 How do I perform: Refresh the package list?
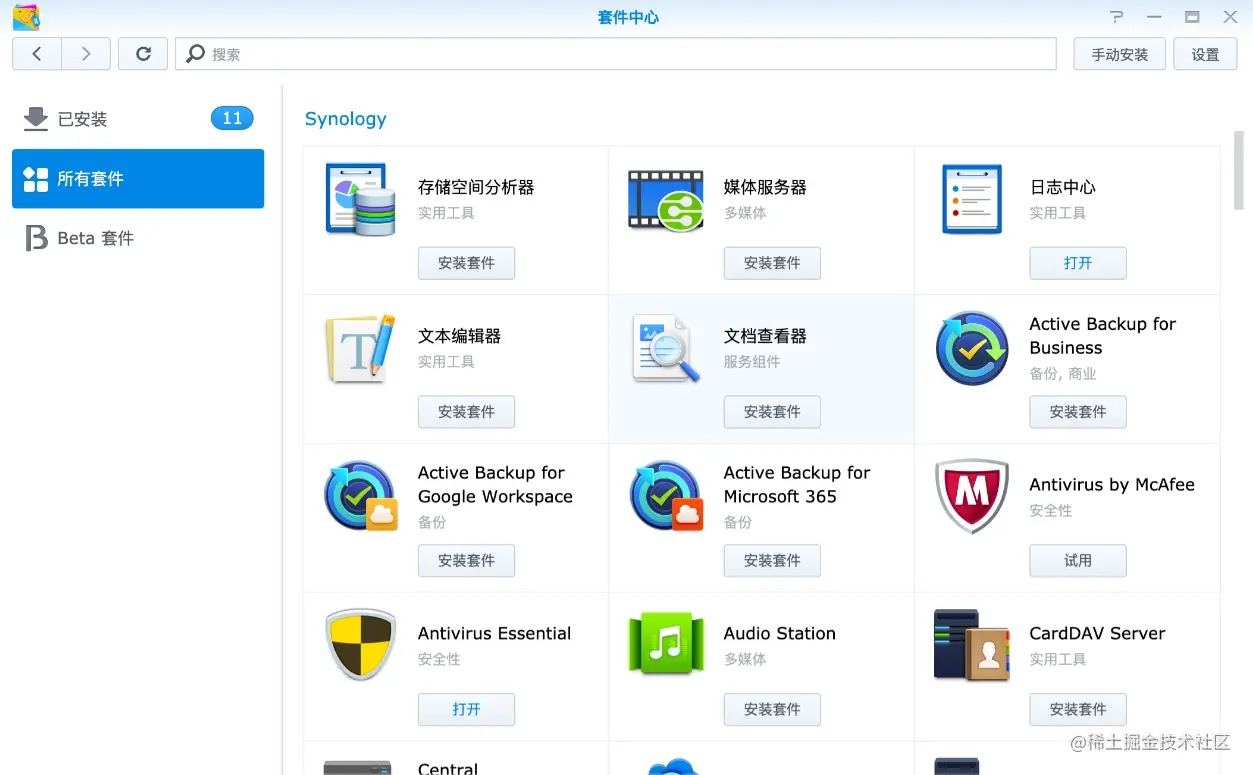point(143,54)
